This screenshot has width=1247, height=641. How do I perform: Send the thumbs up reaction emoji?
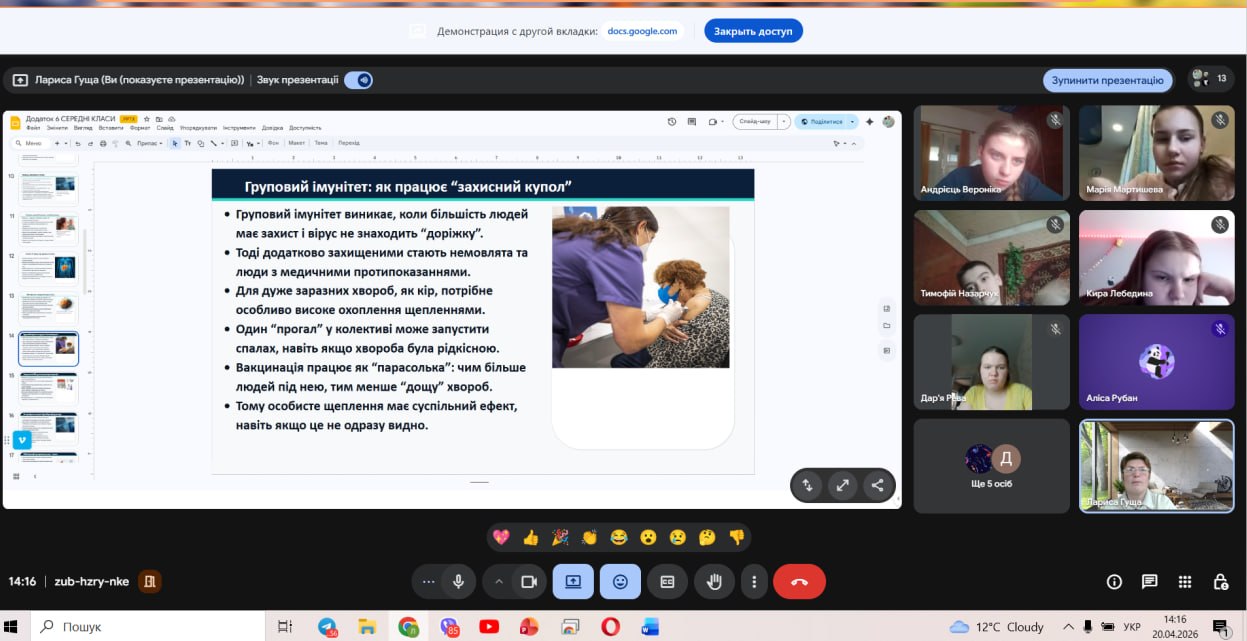[x=530, y=537]
